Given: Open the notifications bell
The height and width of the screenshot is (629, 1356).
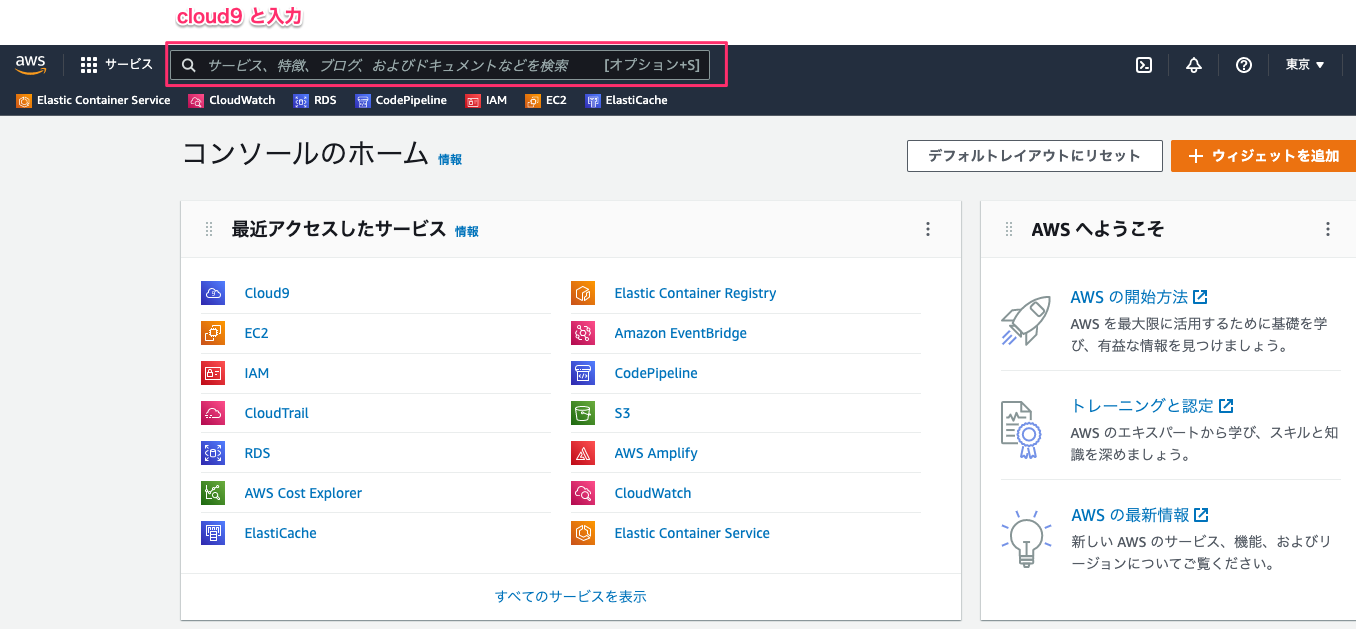Looking at the screenshot, I should coord(1193,64).
